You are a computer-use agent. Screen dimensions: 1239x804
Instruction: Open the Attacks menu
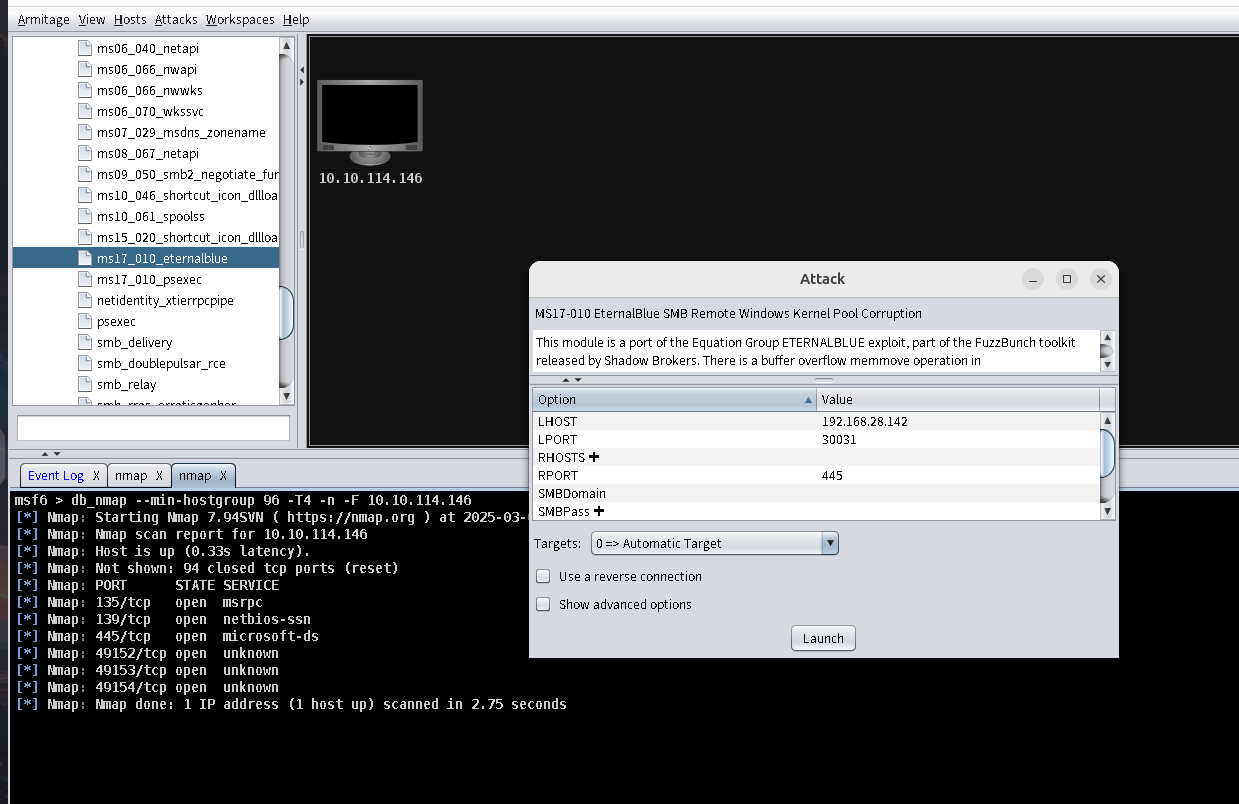click(x=176, y=19)
